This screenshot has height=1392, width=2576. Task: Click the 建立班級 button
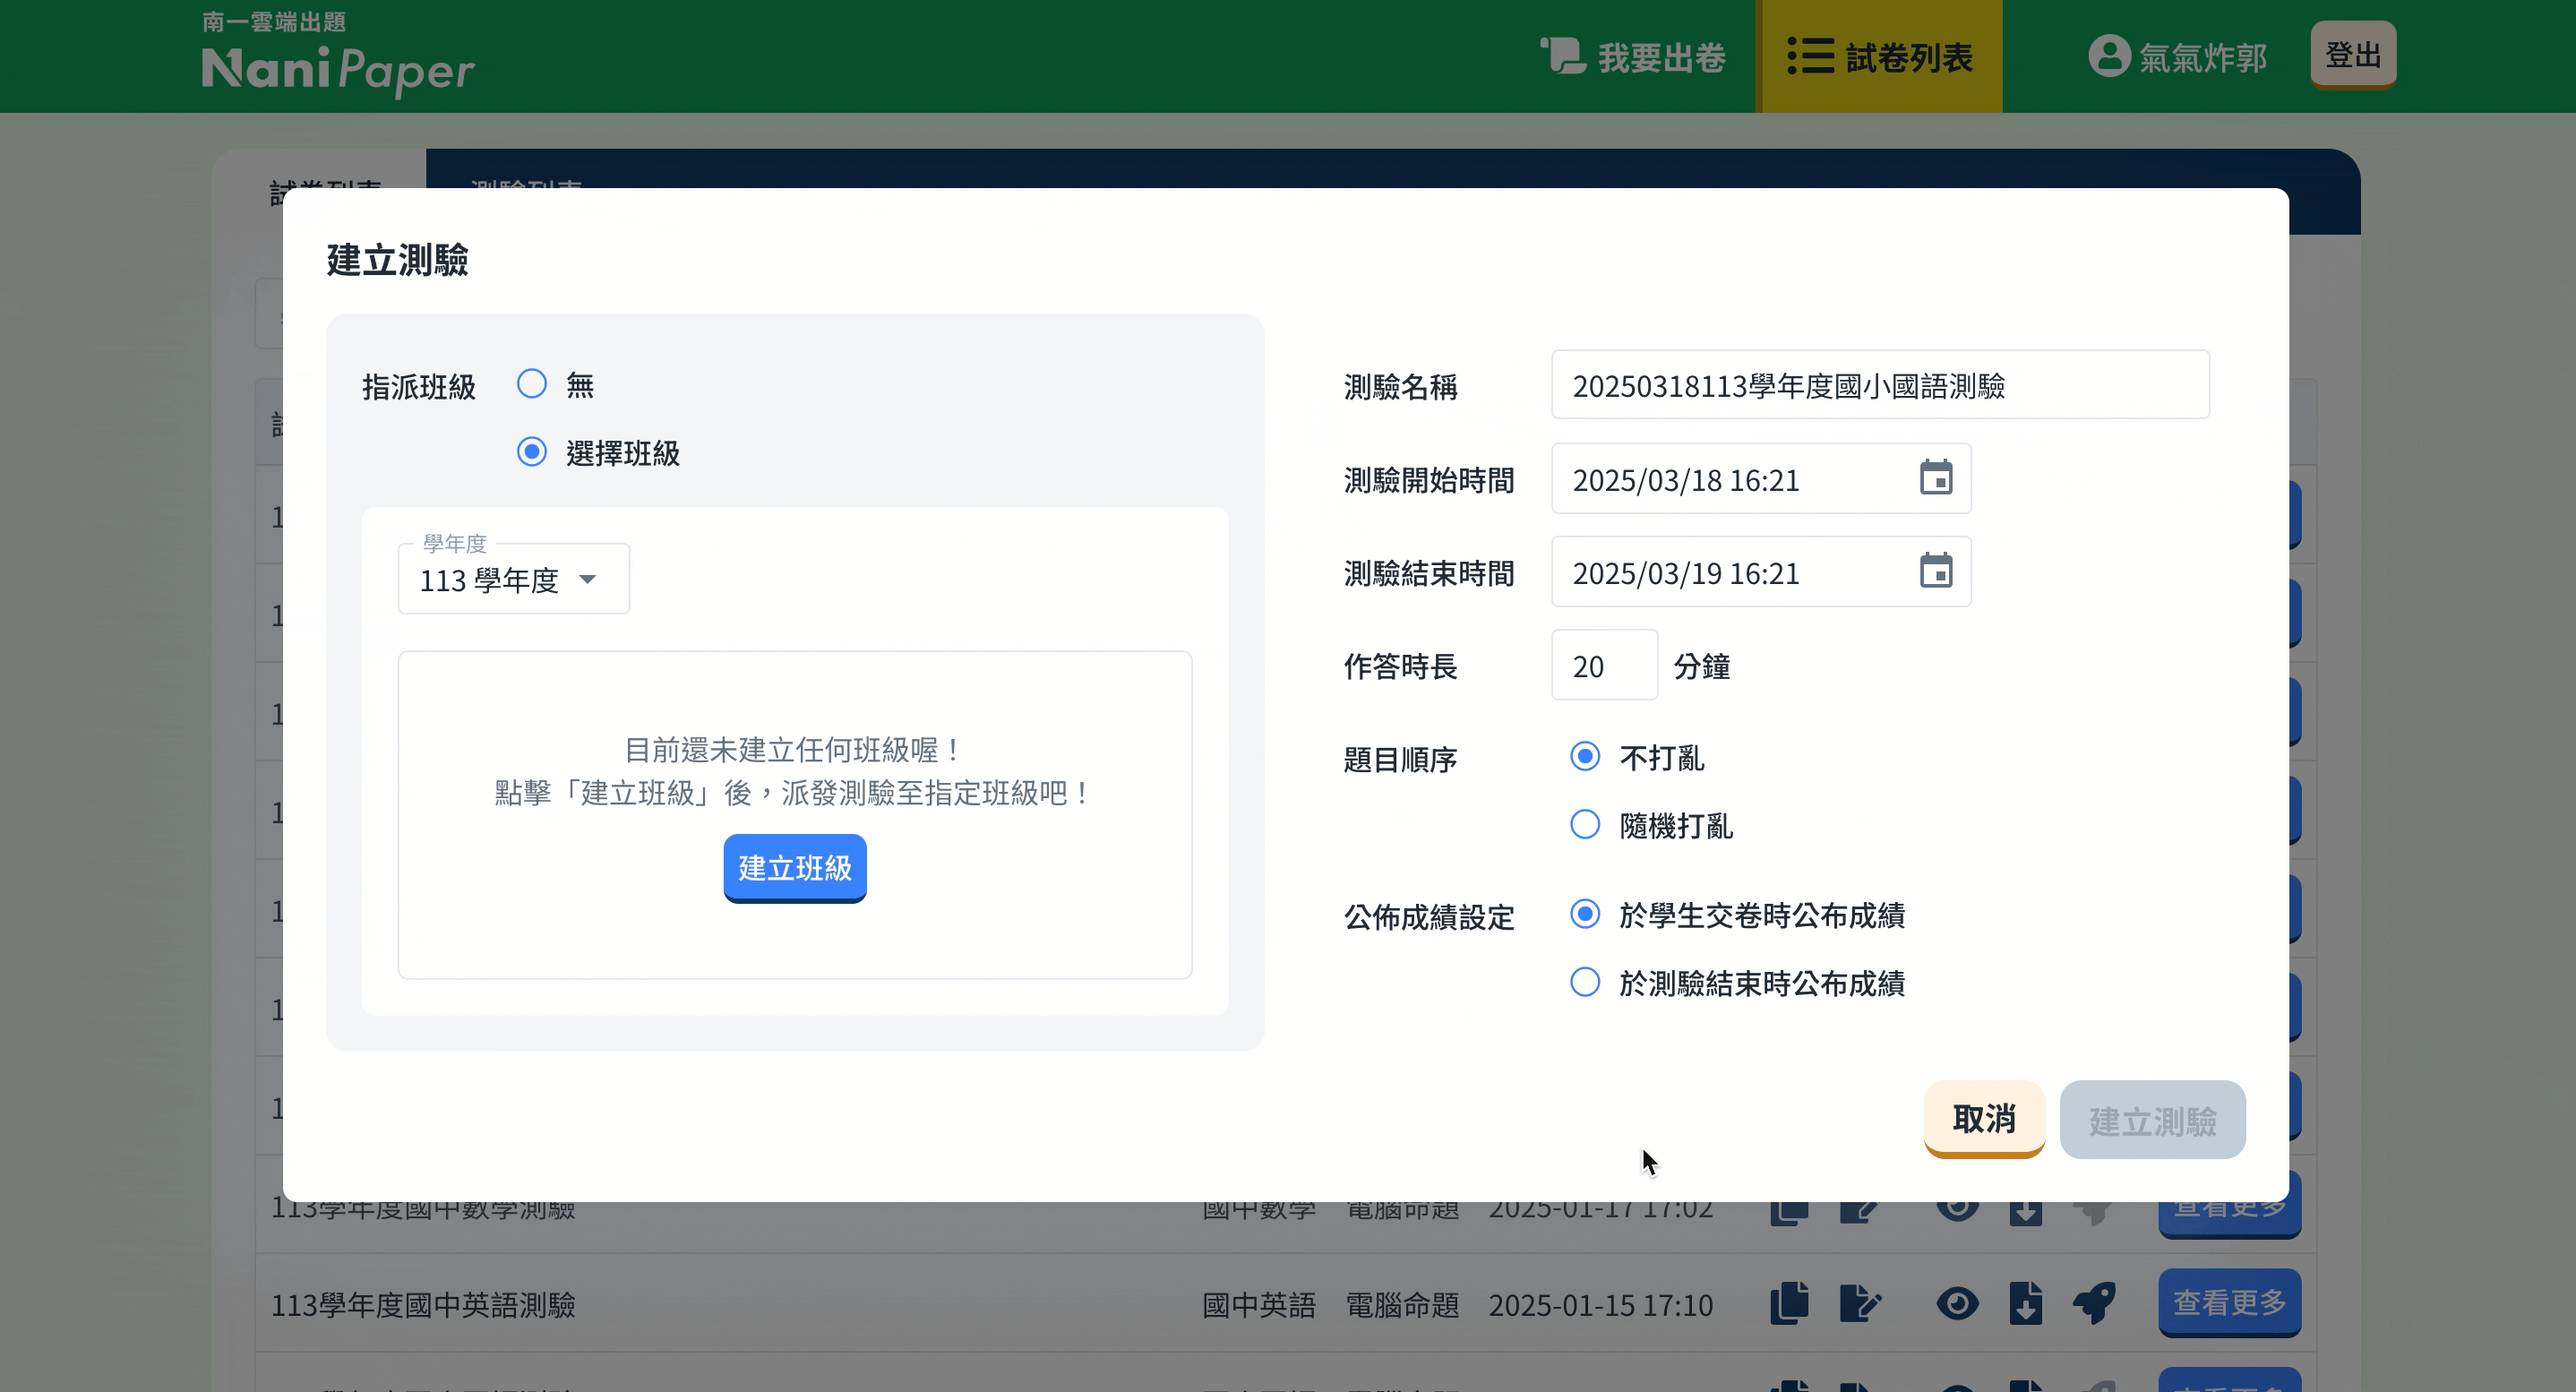click(795, 867)
